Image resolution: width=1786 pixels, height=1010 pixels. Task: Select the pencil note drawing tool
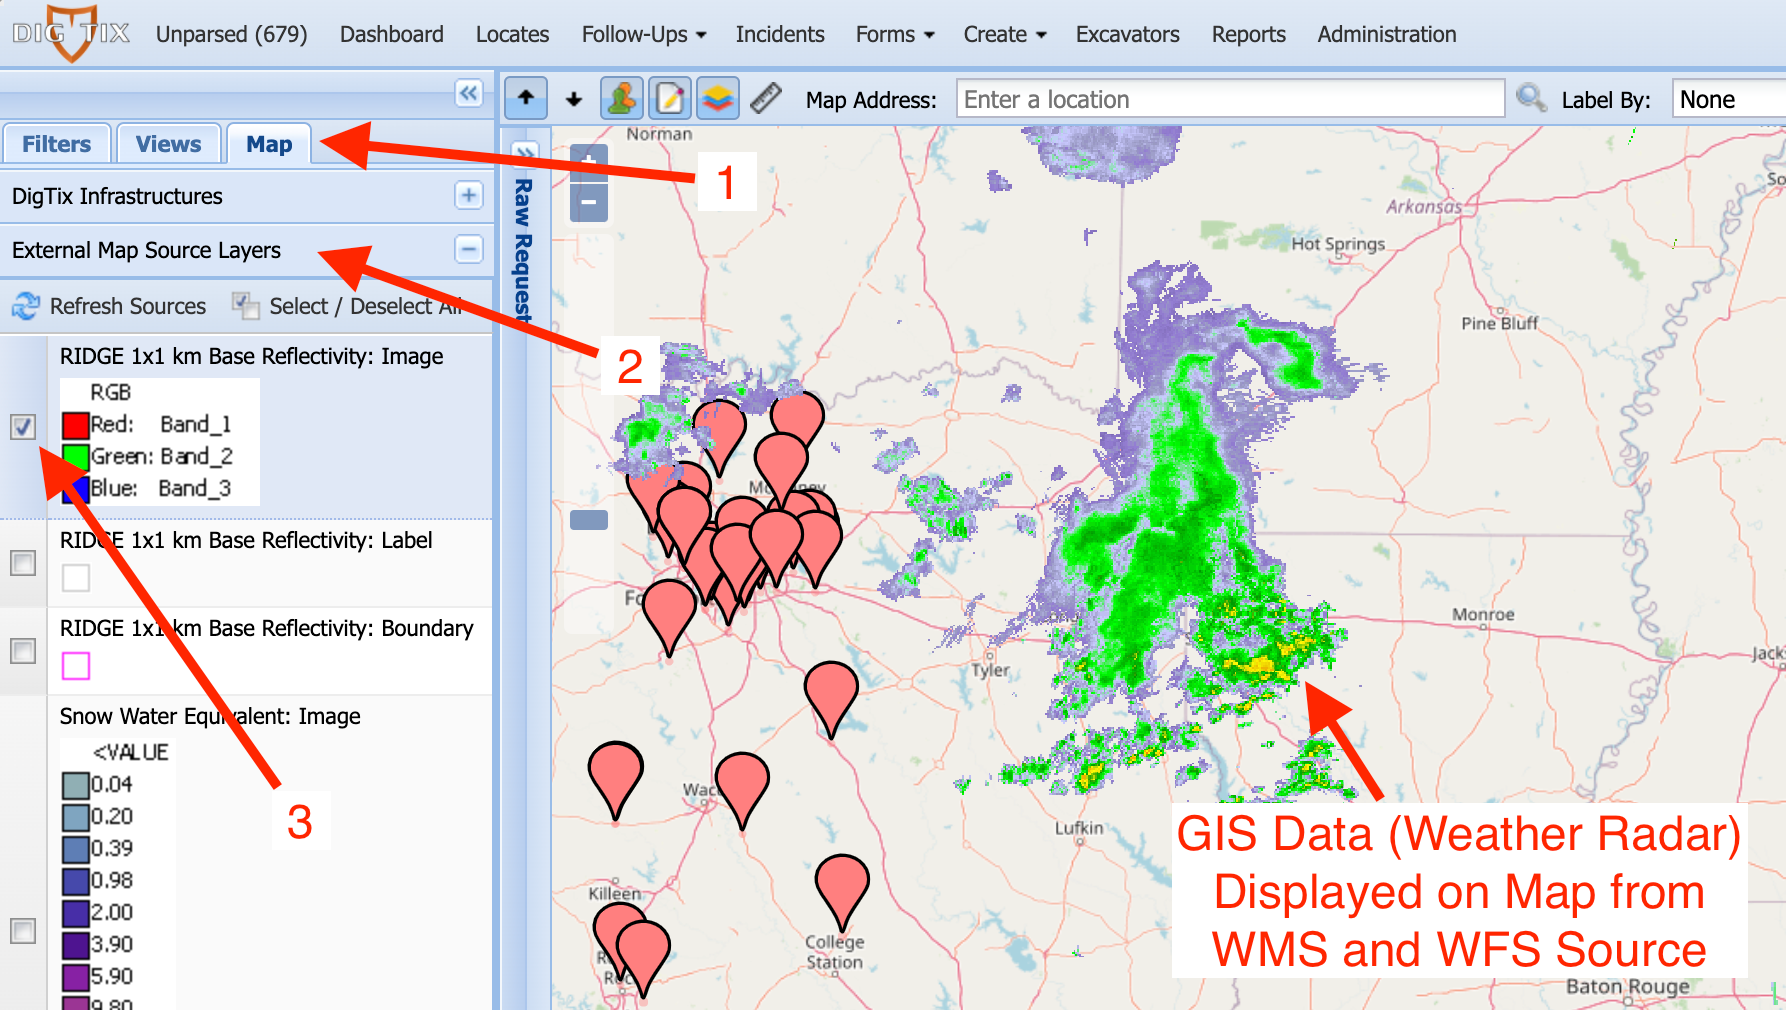click(x=670, y=98)
